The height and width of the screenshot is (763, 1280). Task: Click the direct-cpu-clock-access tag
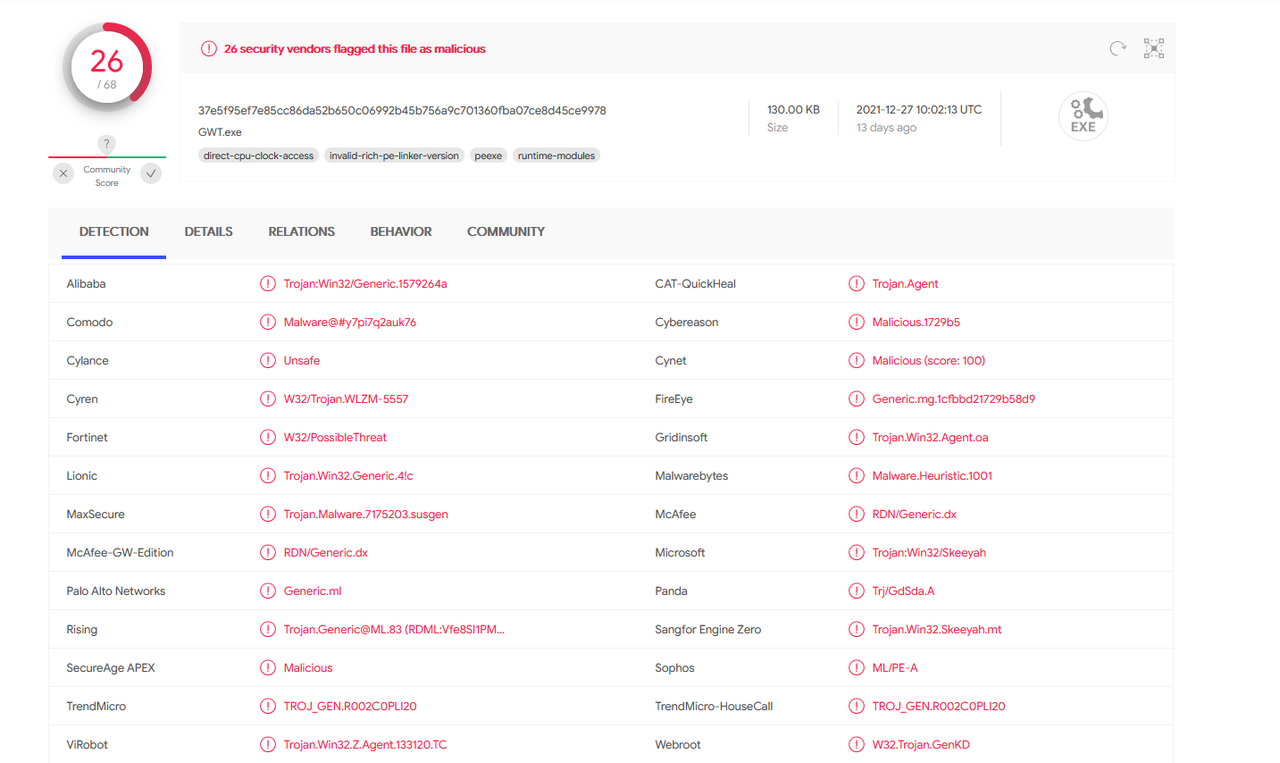pyautogui.click(x=259, y=156)
